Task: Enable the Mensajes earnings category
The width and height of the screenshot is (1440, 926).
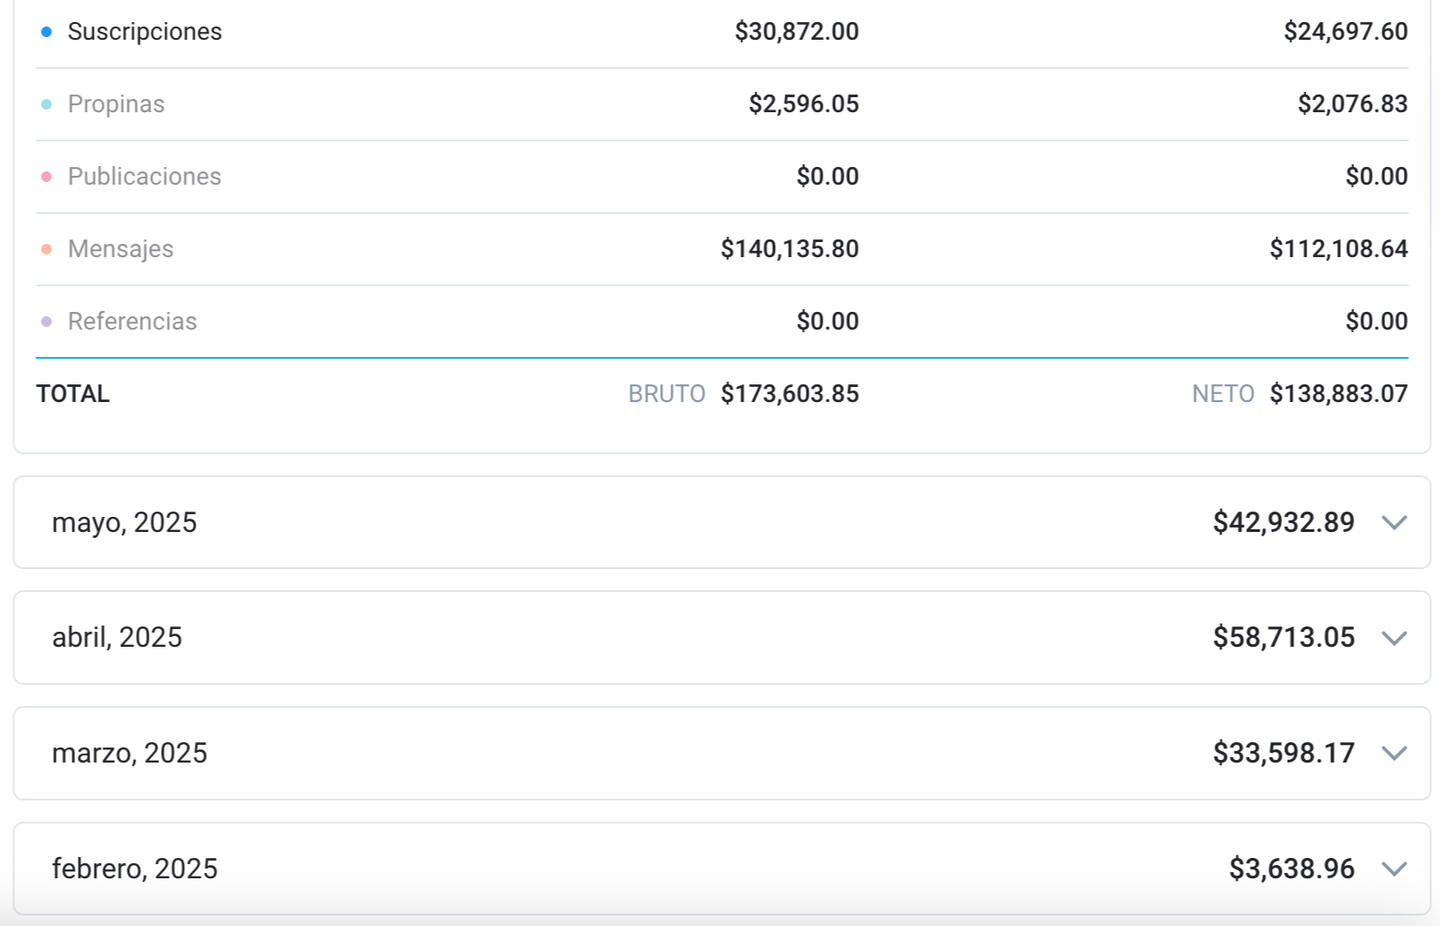Action: (x=120, y=249)
